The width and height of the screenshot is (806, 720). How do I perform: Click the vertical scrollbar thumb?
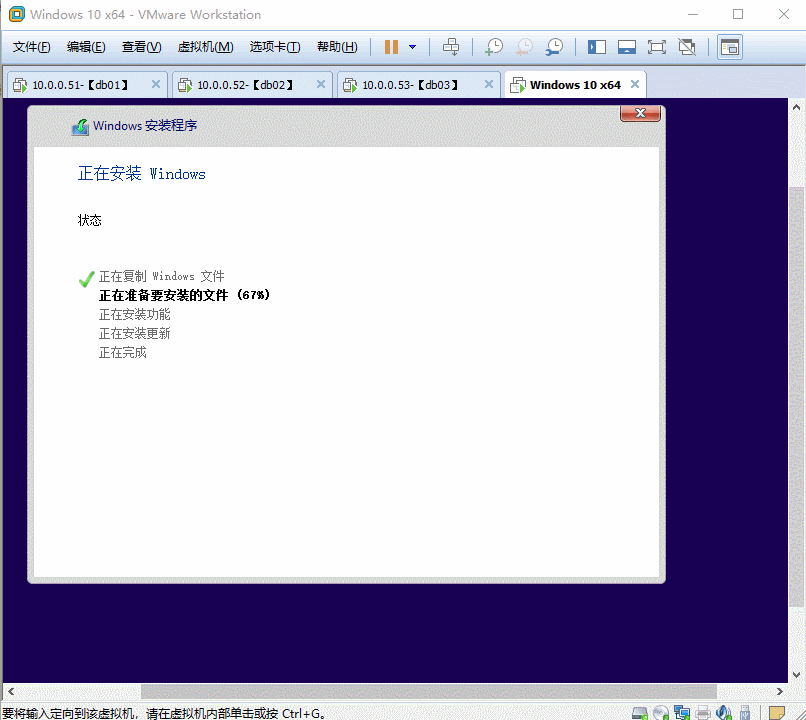coord(796,398)
